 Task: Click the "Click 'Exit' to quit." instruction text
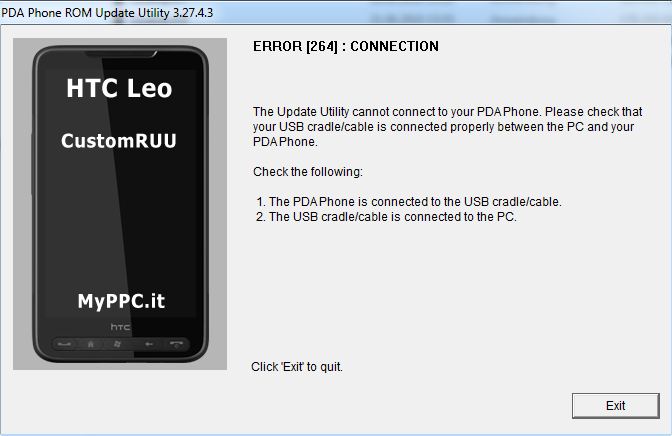297,367
